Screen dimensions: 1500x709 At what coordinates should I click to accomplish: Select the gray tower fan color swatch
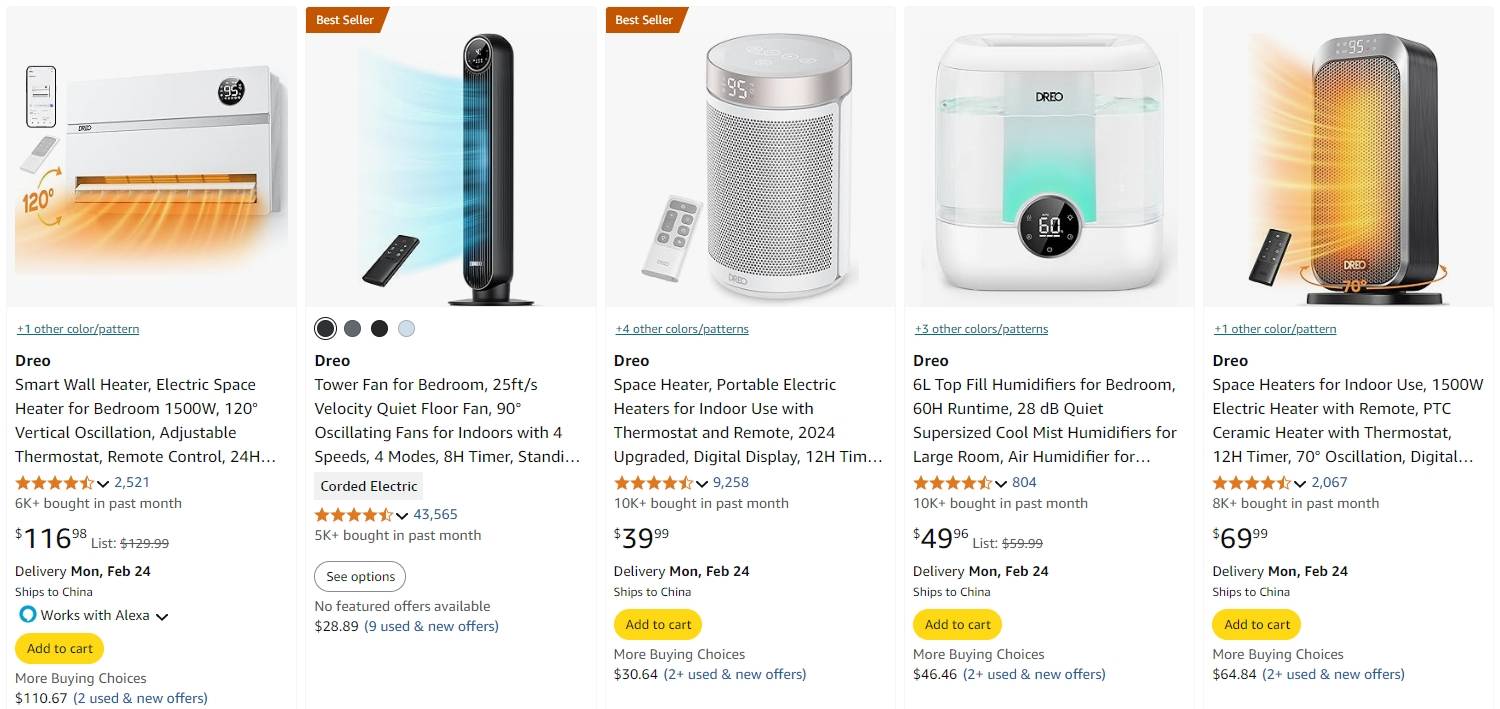pyautogui.click(x=352, y=329)
